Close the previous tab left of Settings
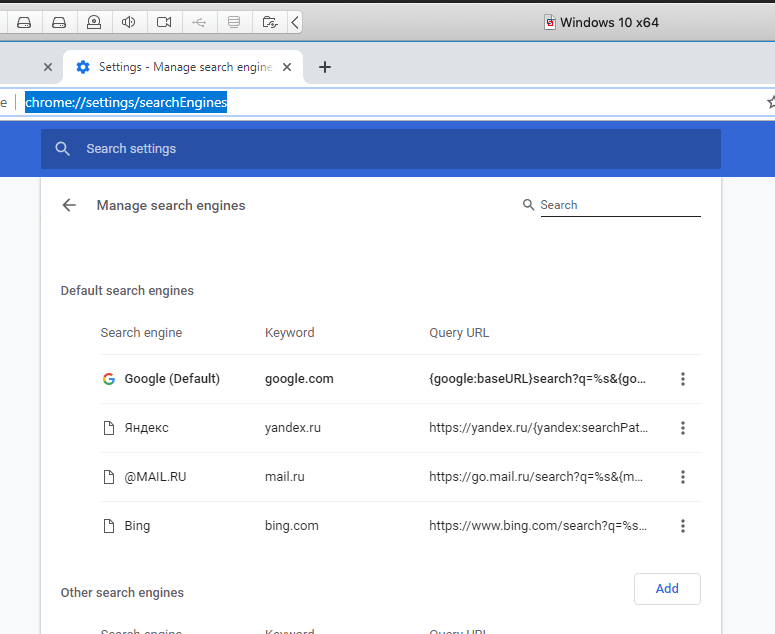 tap(47, 67)
